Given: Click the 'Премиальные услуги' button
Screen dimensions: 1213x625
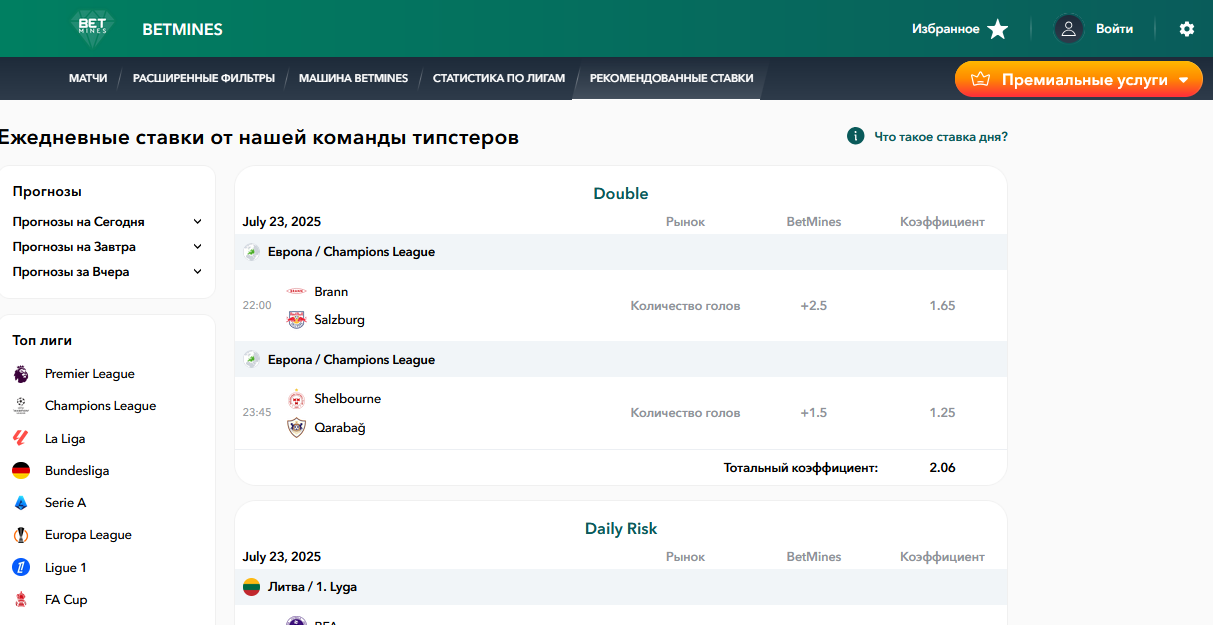Looking at the screenshot, I should (1079, 80).
